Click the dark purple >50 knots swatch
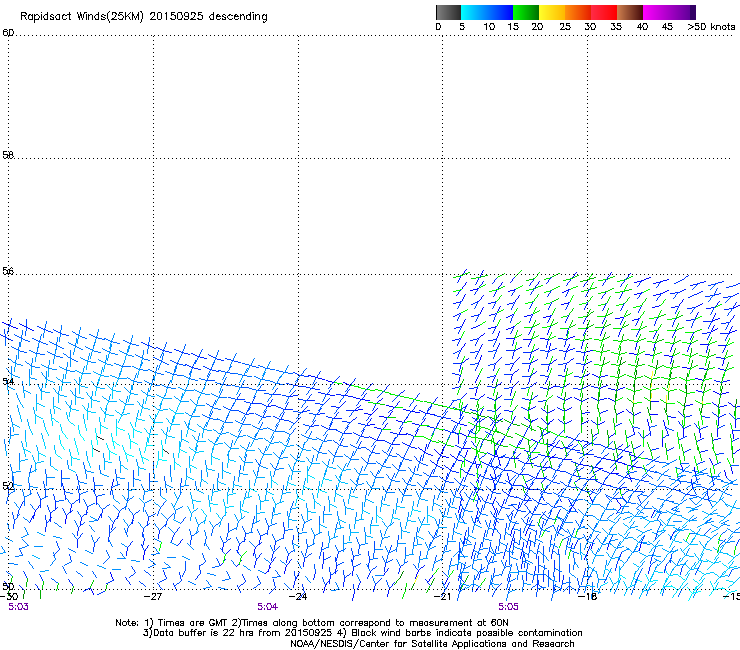 [x=693, y=12]
